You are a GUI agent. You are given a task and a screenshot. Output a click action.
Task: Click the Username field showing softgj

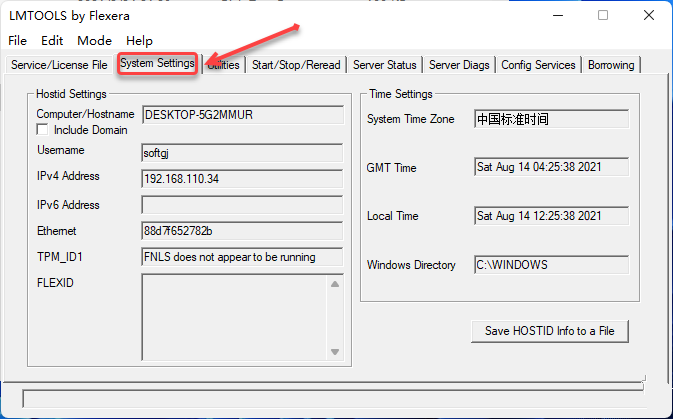(x=242, y=153)
